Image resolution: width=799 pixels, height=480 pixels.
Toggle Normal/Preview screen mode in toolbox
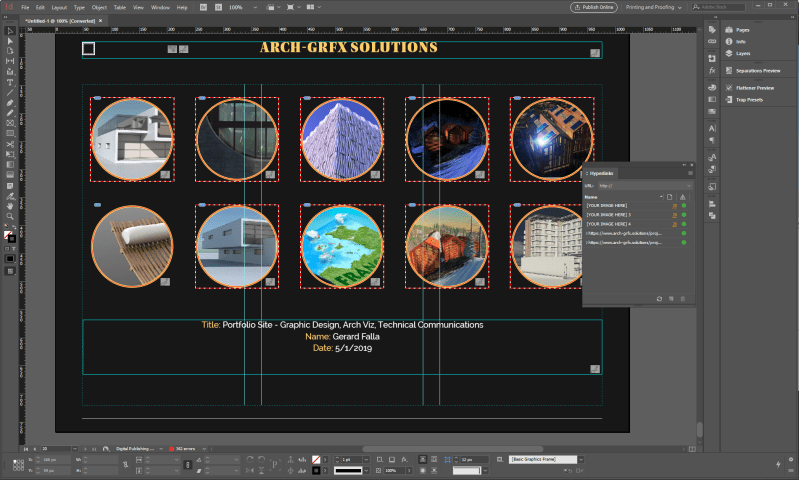click(x=10, y=272)
